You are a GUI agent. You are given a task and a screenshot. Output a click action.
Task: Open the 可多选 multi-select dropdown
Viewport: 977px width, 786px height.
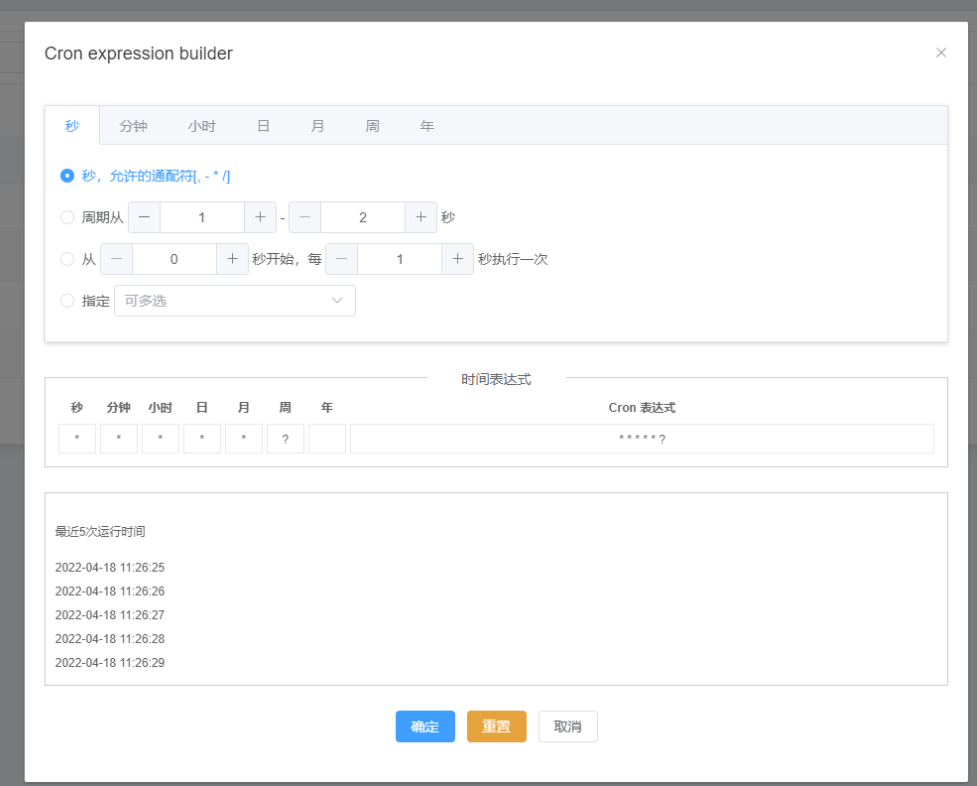(x=235, y=300)
